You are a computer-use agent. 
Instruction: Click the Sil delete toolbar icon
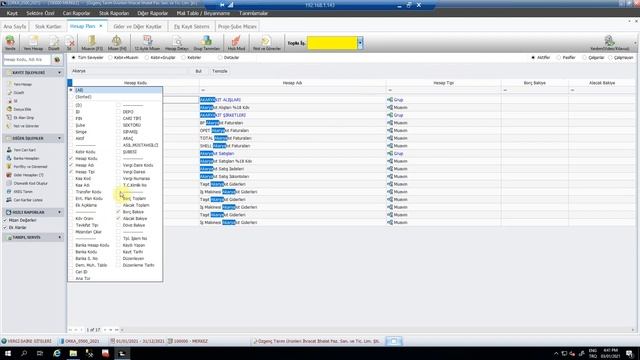coord(69,42)
